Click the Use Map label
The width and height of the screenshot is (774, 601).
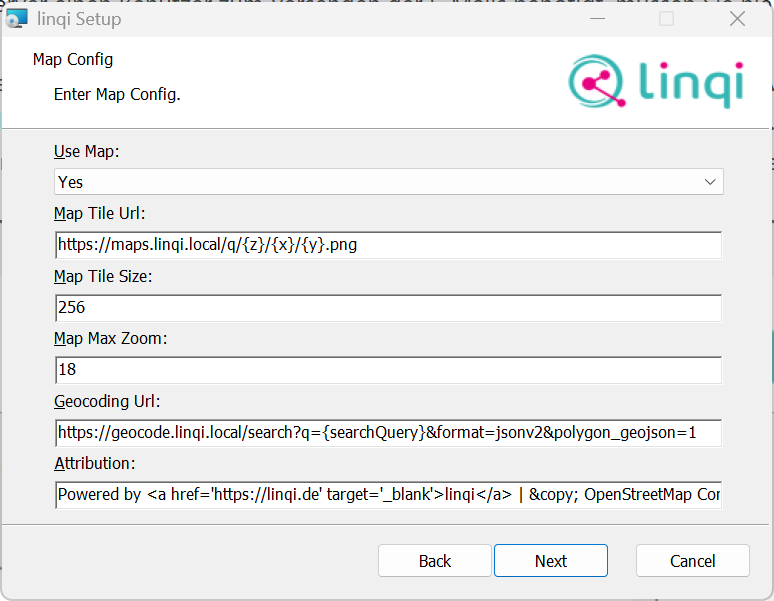(85, 152)
